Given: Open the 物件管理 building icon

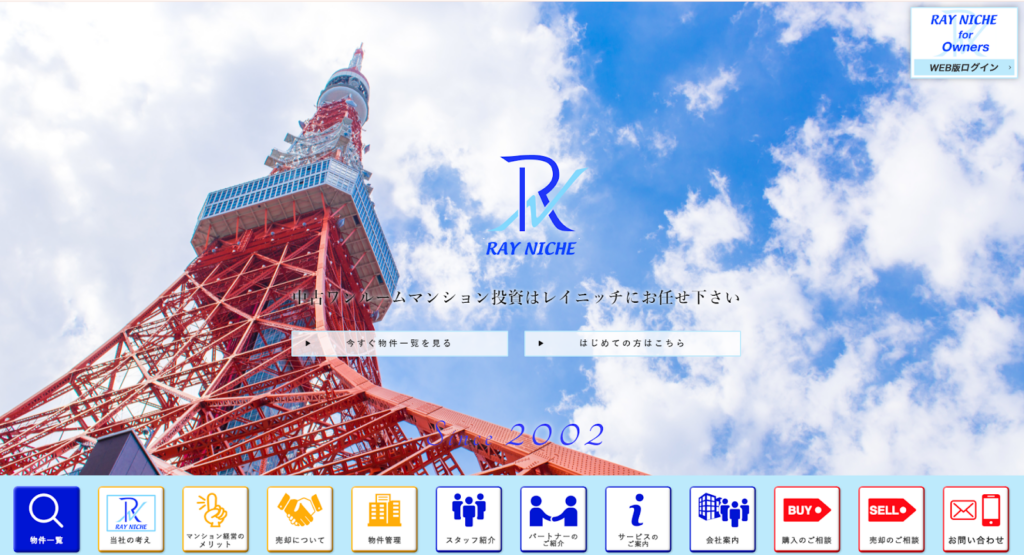Looking at the screenshot, I should [384, 519].
